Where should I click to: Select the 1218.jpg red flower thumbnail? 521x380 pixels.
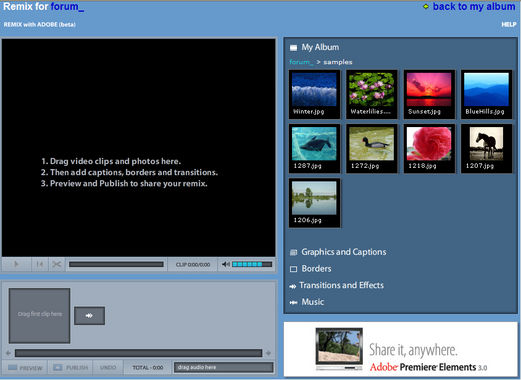tap(429, 149)
